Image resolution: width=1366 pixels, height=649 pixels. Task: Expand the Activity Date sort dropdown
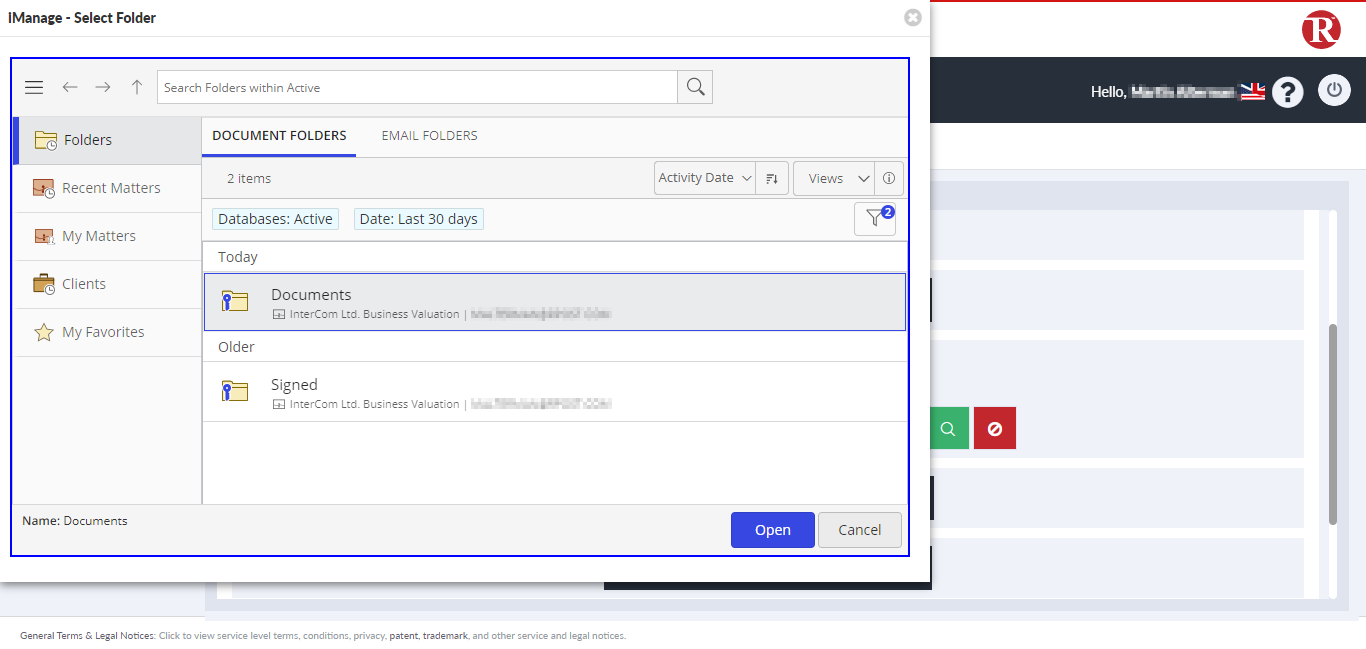pos(705,178)
